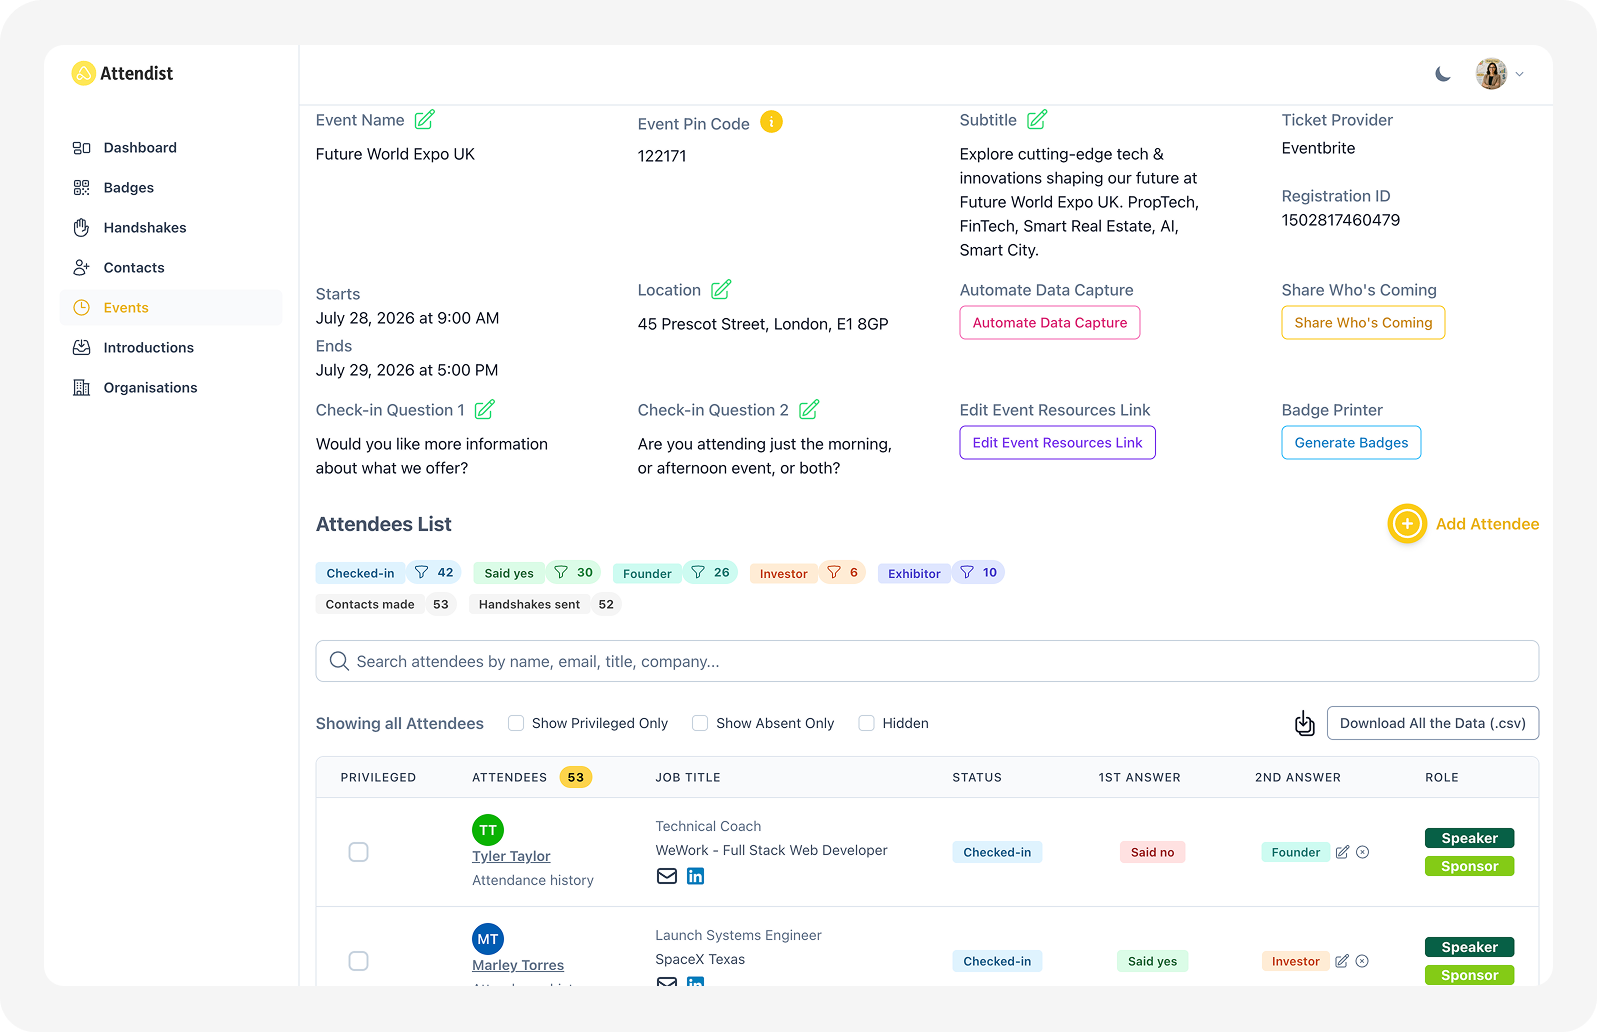
Task: Edit Marley Torres's Investor answer
Action: [x=1342, y=961]
